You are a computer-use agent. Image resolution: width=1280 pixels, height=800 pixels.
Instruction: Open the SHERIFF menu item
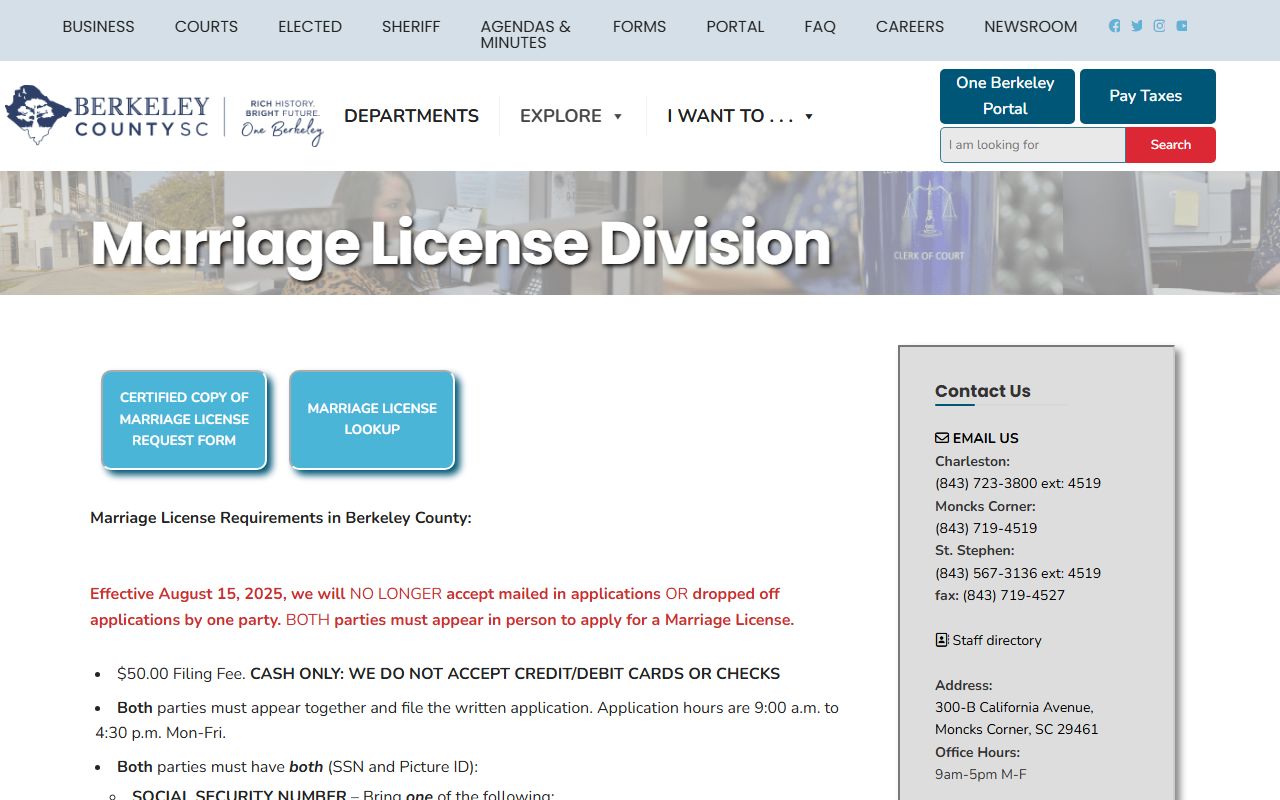tap(411, 27)
